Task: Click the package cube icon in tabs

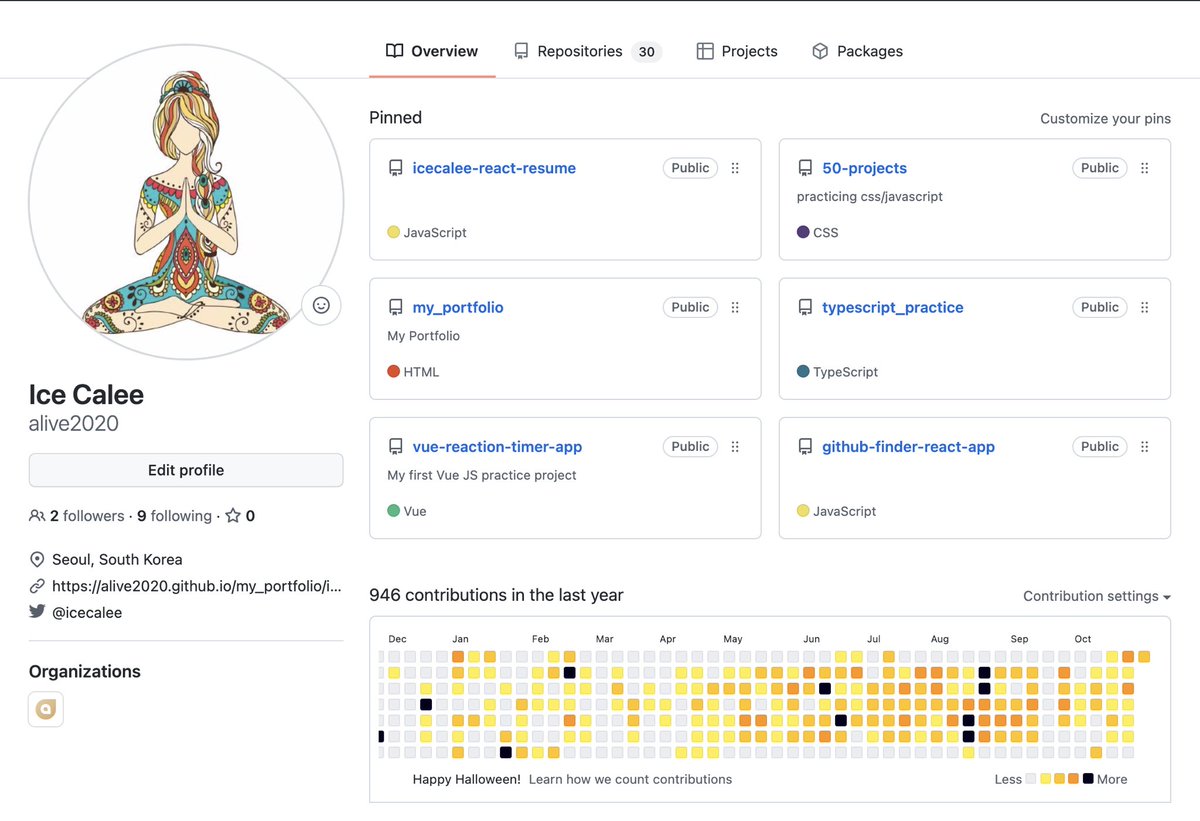Action: [x=820, y=51]
